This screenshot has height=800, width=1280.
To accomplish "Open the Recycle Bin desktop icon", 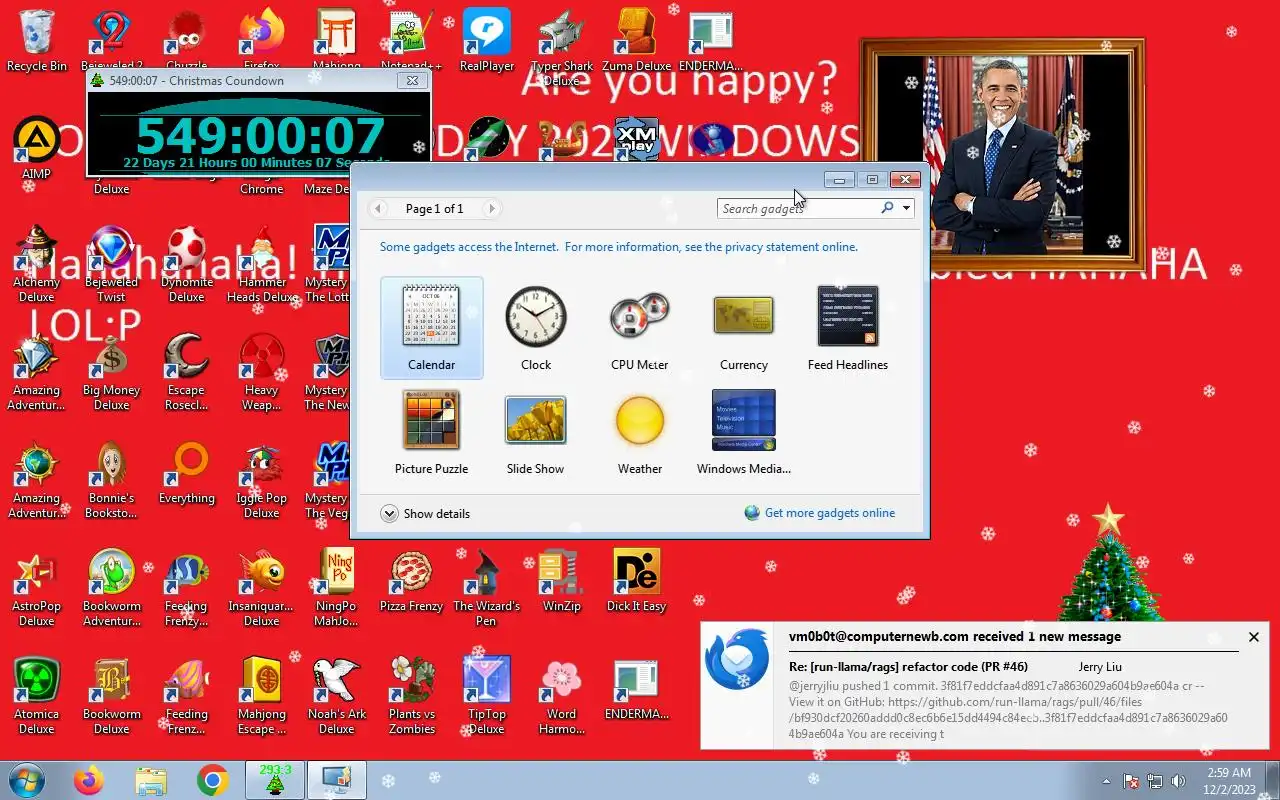I will tap(37, 42).
